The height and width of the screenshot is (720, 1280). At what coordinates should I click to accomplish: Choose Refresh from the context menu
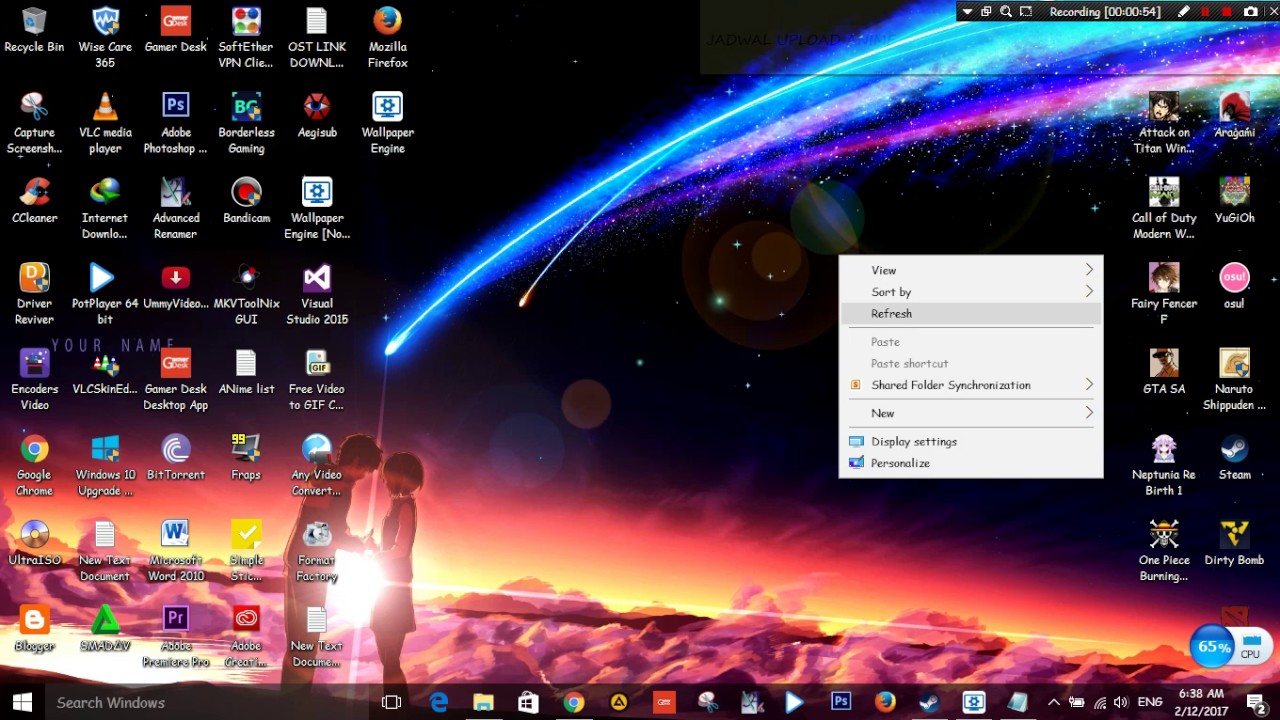click(970, 314)
